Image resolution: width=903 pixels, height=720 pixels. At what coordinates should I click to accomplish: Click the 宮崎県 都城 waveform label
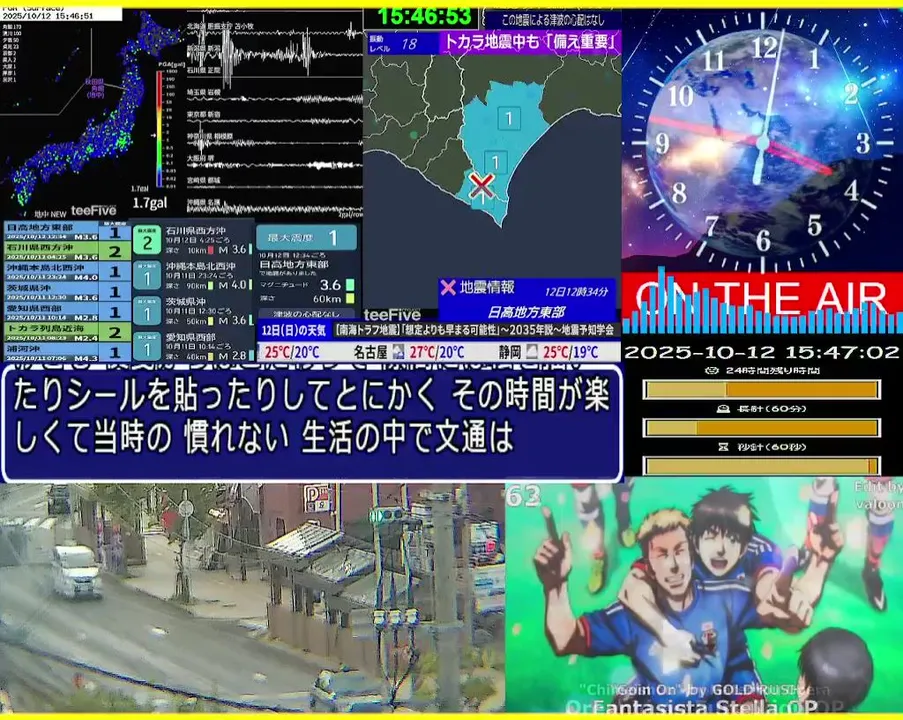203,180
